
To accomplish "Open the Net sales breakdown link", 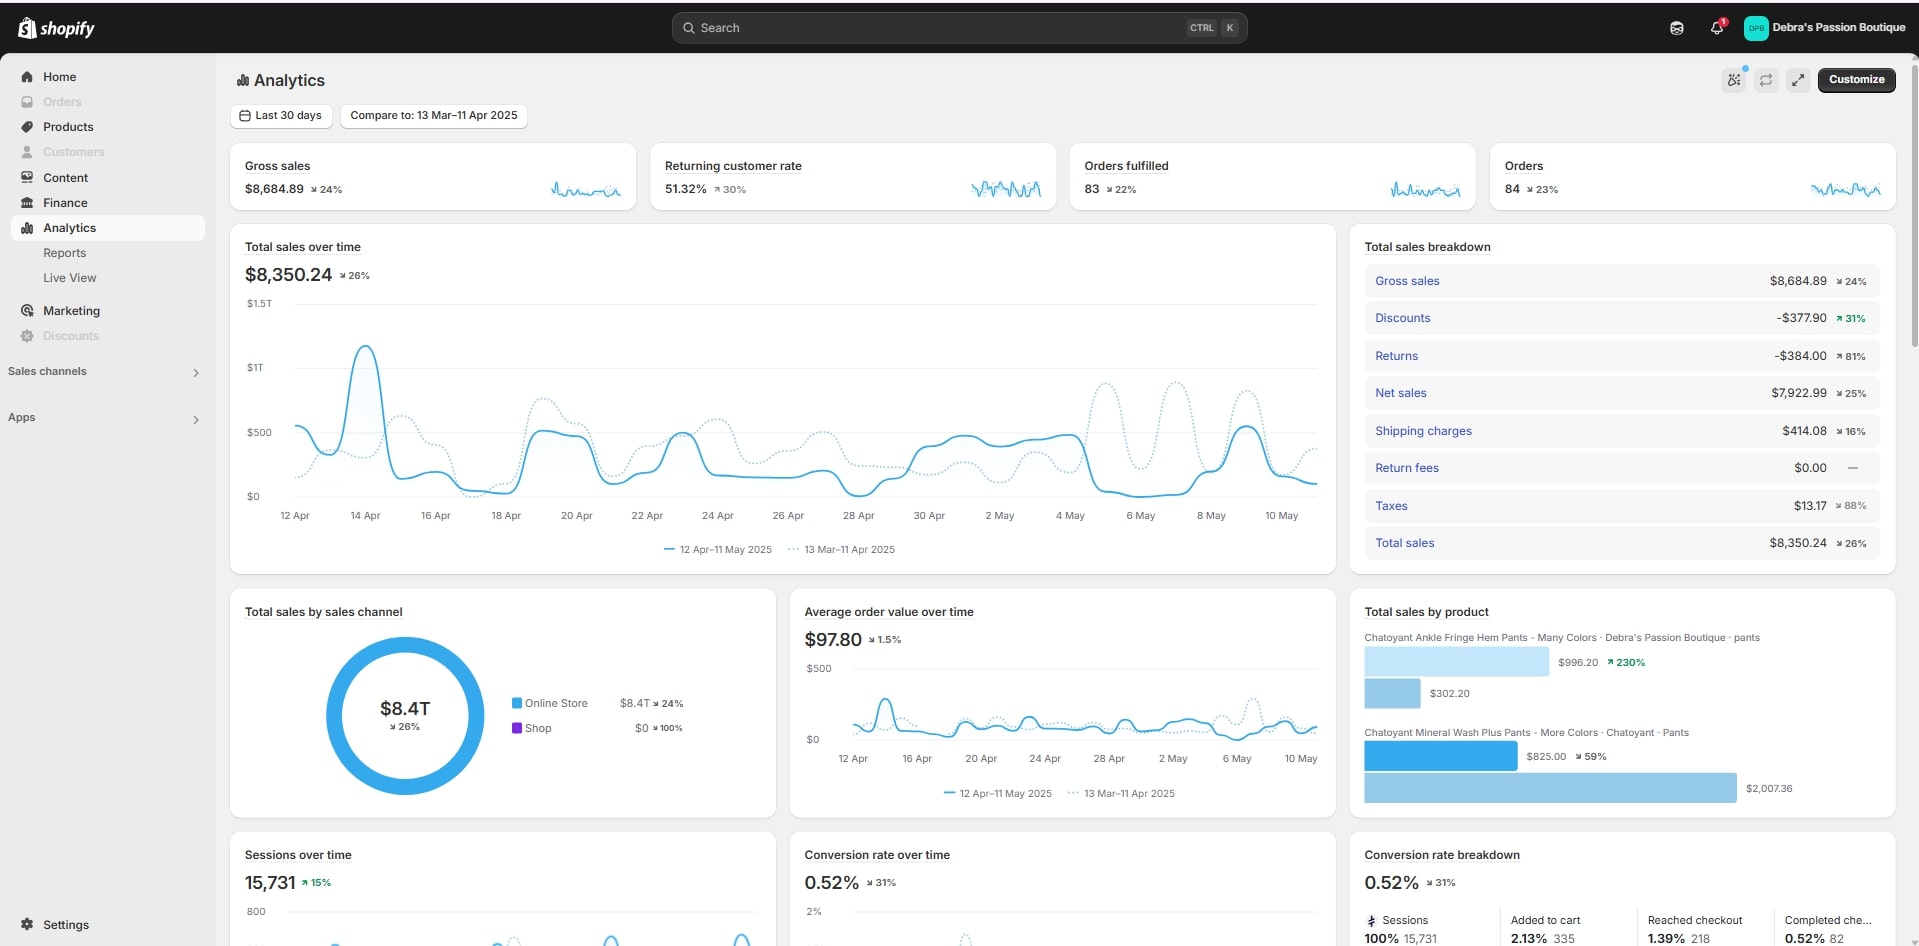I will pos(1400,393).
